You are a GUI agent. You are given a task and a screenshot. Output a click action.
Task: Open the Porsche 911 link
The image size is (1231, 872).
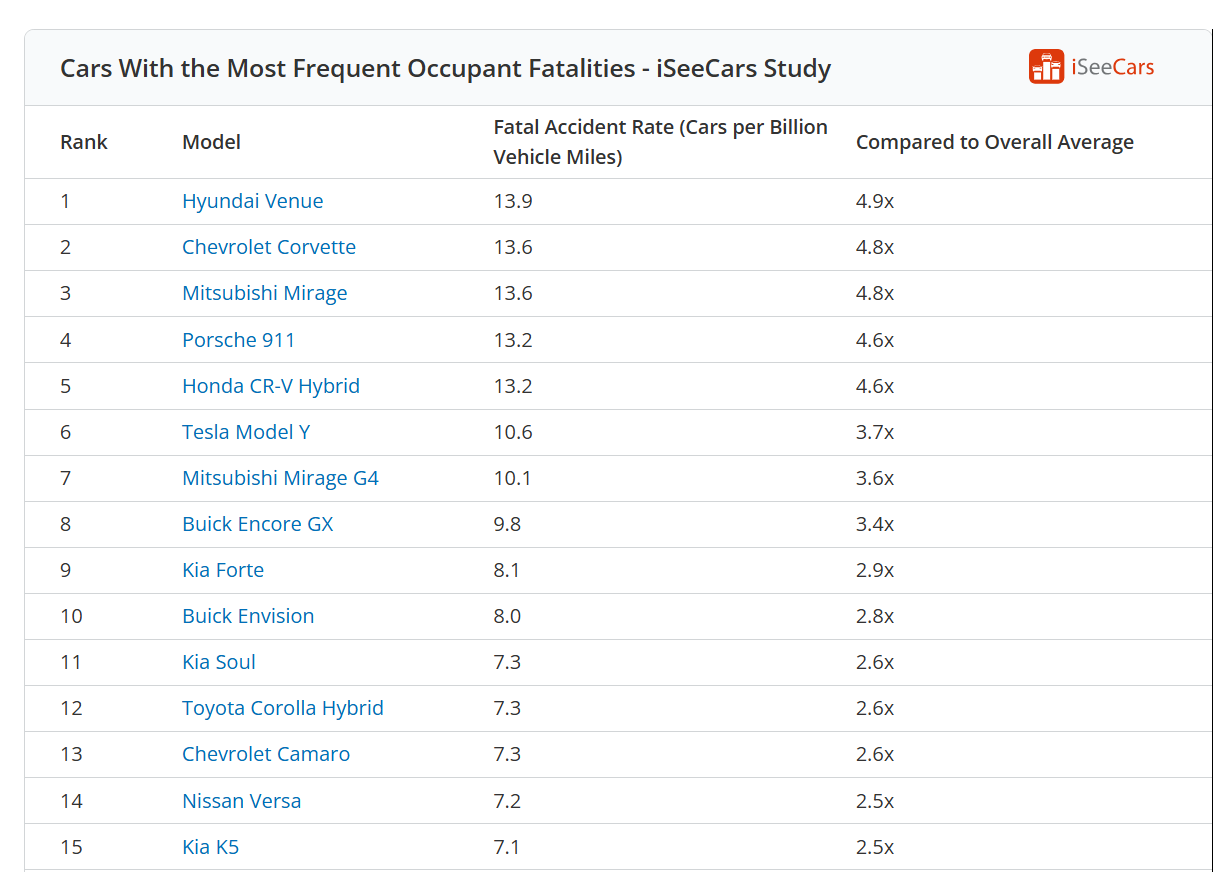[239, 340]
